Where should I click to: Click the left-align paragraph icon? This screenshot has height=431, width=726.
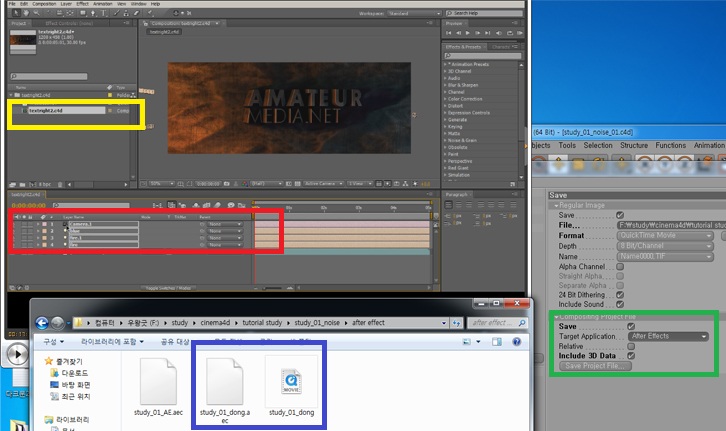[x=448, y=205]
